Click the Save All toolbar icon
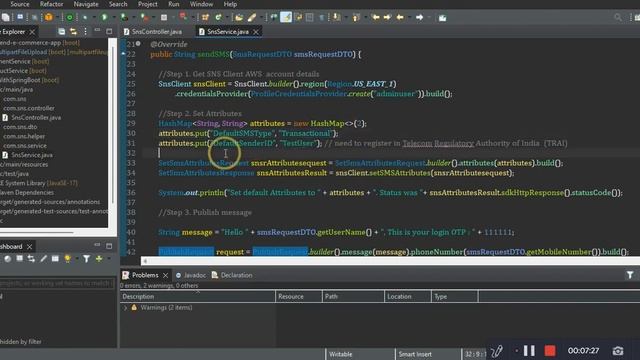Screen dimensions: 640x360 [x=6, y=17]
